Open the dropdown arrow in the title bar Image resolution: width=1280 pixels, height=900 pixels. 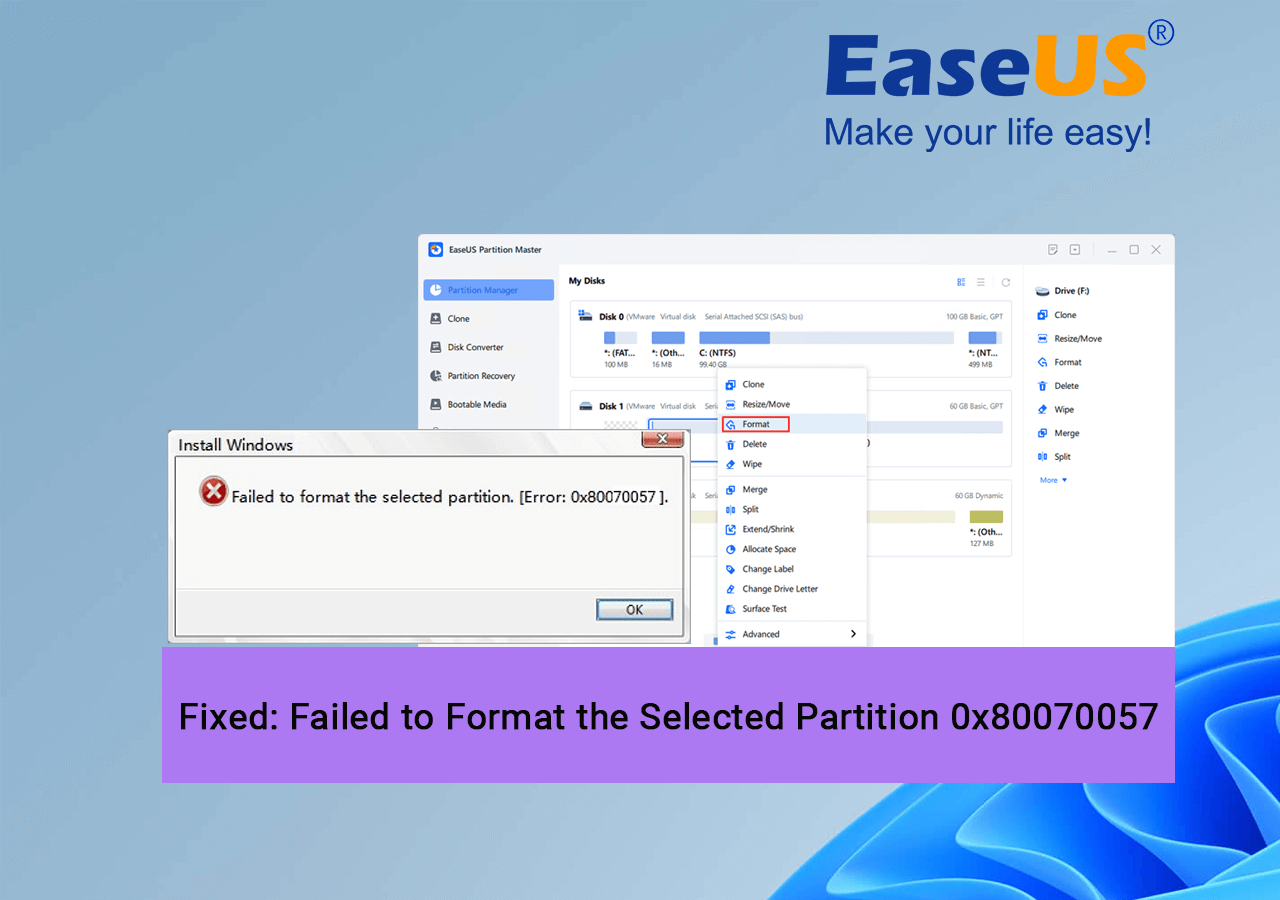(x=1073, y=249)
